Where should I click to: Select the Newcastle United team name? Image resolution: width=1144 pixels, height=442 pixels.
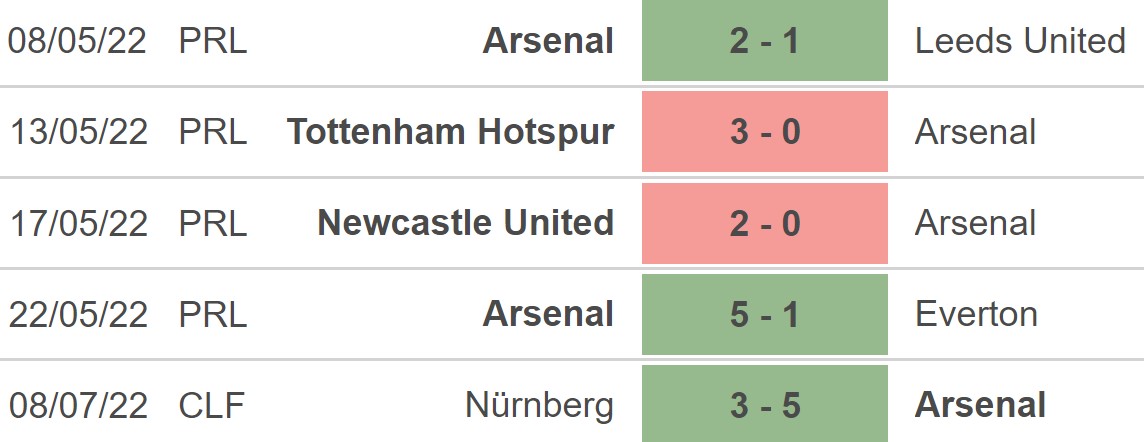click(x=465, y=223)
